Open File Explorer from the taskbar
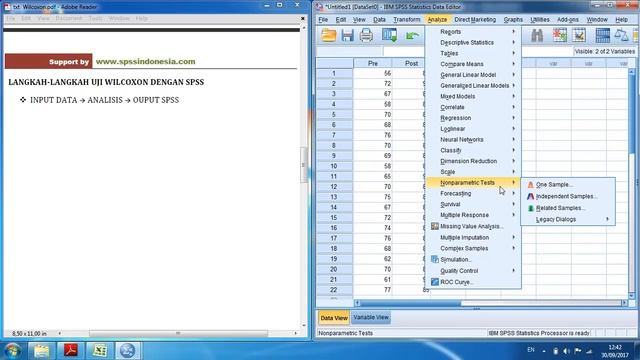 41,351
